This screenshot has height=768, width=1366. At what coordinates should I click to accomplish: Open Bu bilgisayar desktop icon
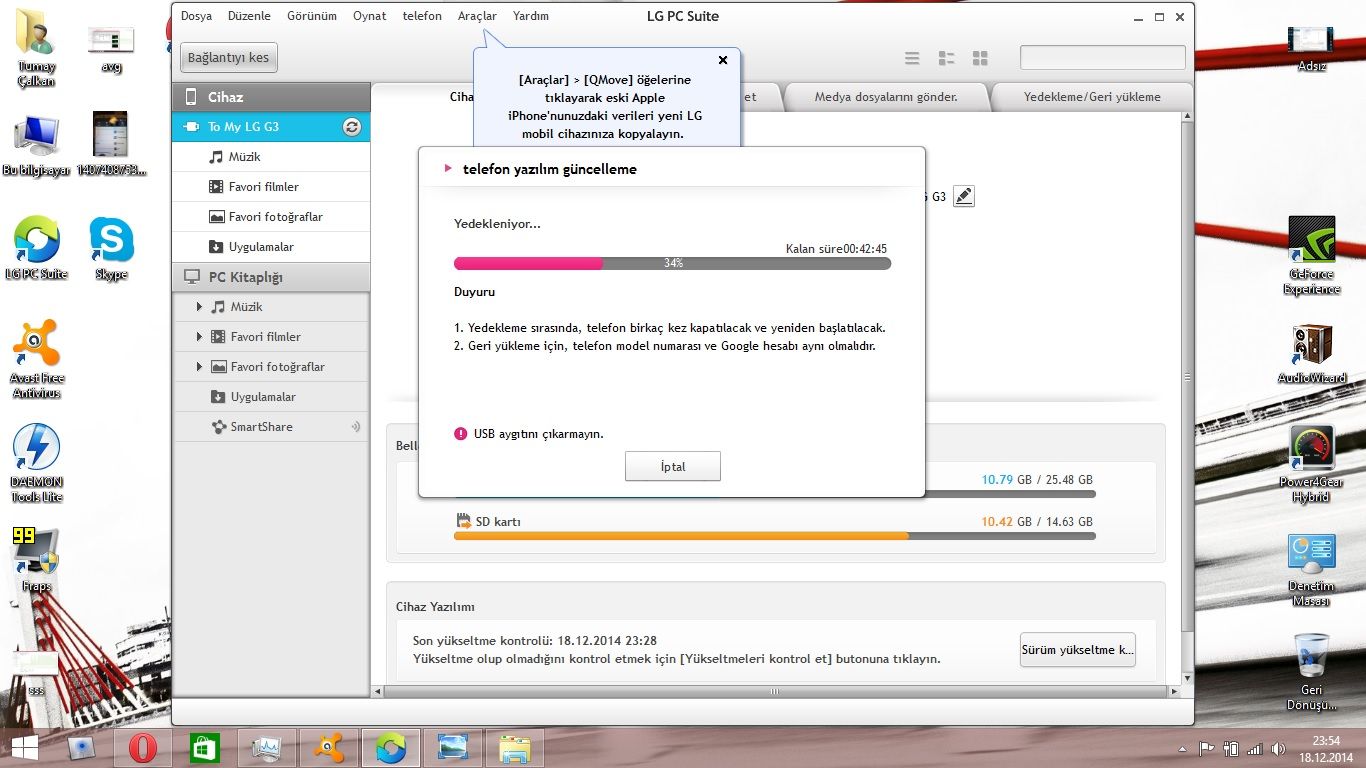pyautogui.click(x=37, y=146)
